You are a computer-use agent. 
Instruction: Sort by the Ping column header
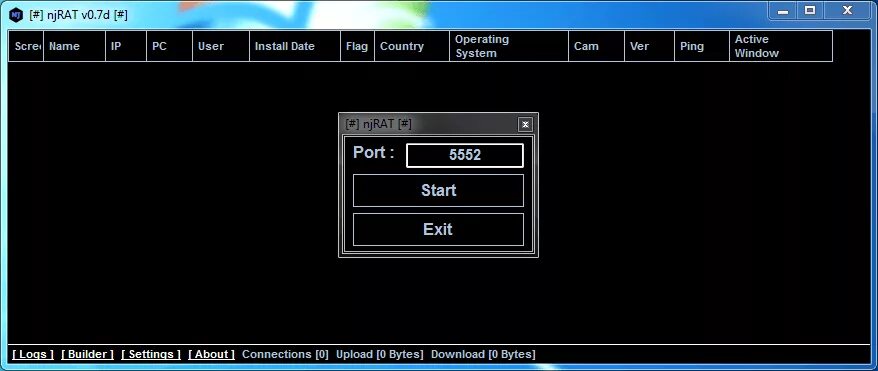pyautogui.click(x=702, y=46)
